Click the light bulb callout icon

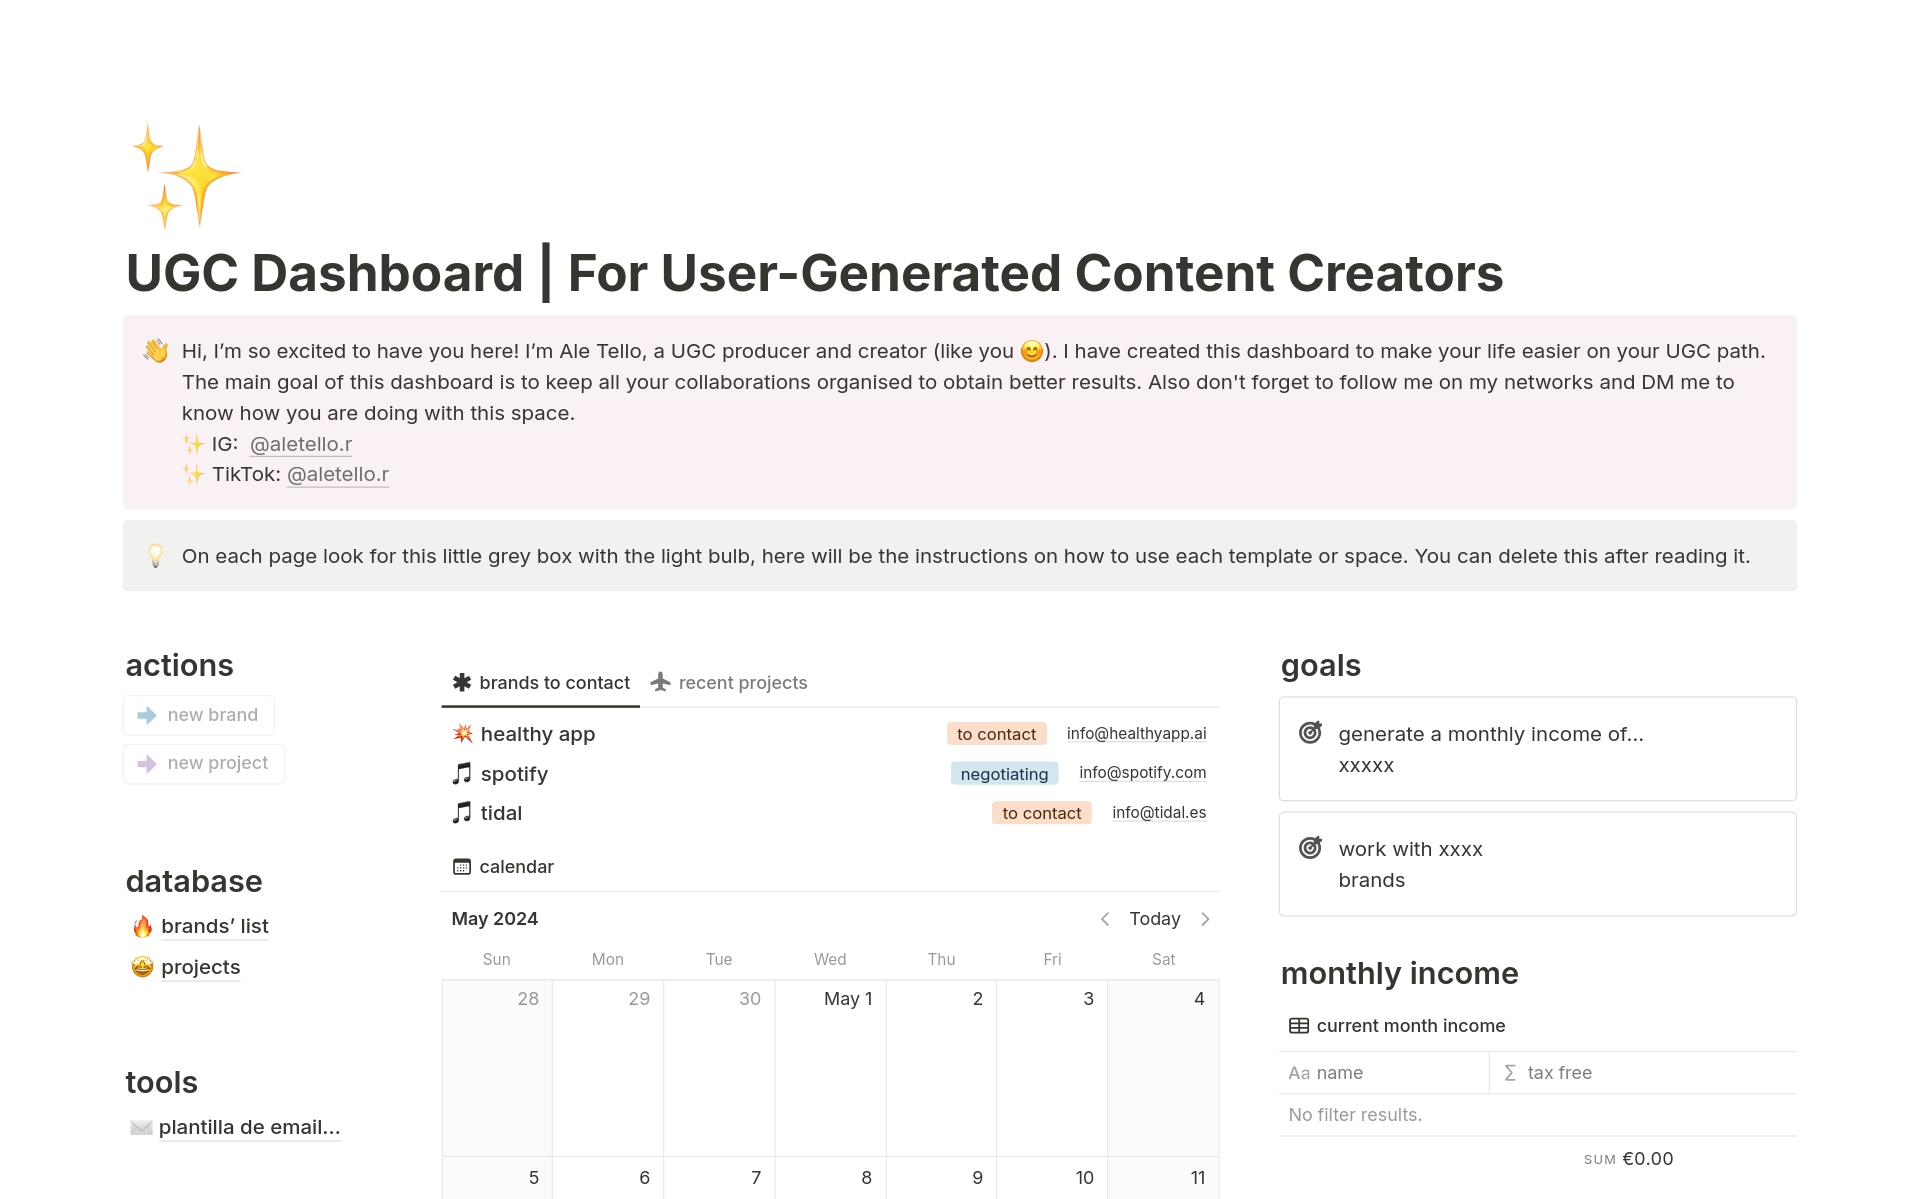pyautogui.click(x=156, y=556)
